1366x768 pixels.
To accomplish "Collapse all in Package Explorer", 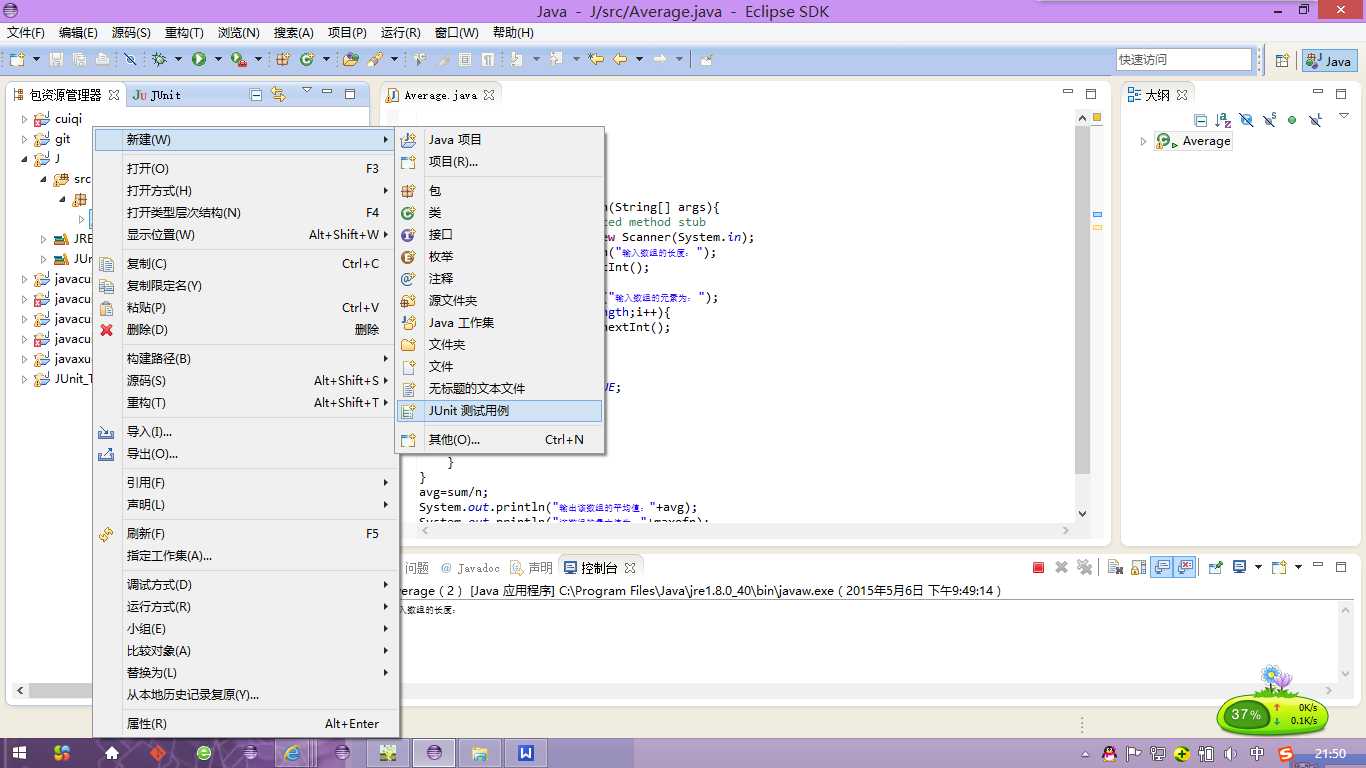I will [x=256, y=95].
